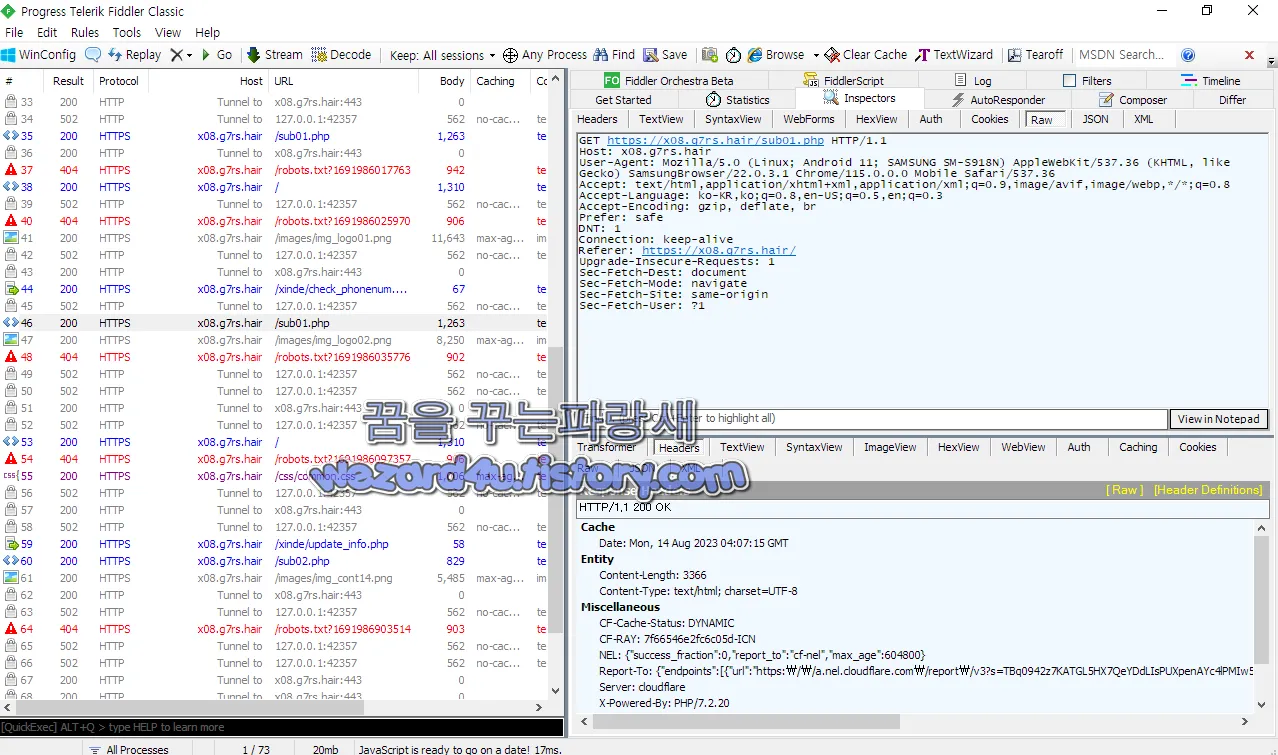This screenshot has width=1278, height=755.
Task: Select the request WebForms tab
Action: coord(809,119)
